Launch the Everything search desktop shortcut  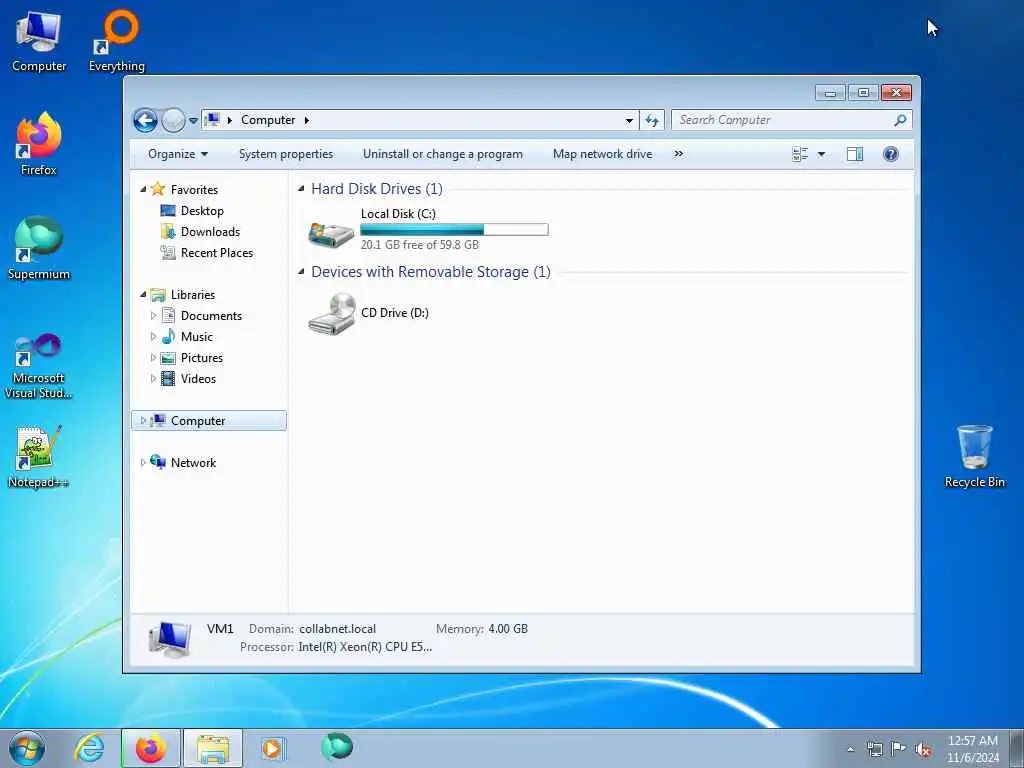tap(117, 41)
